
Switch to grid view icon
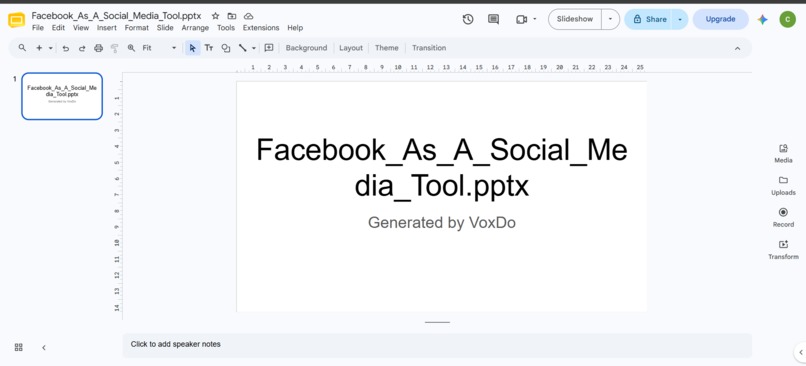19,347
